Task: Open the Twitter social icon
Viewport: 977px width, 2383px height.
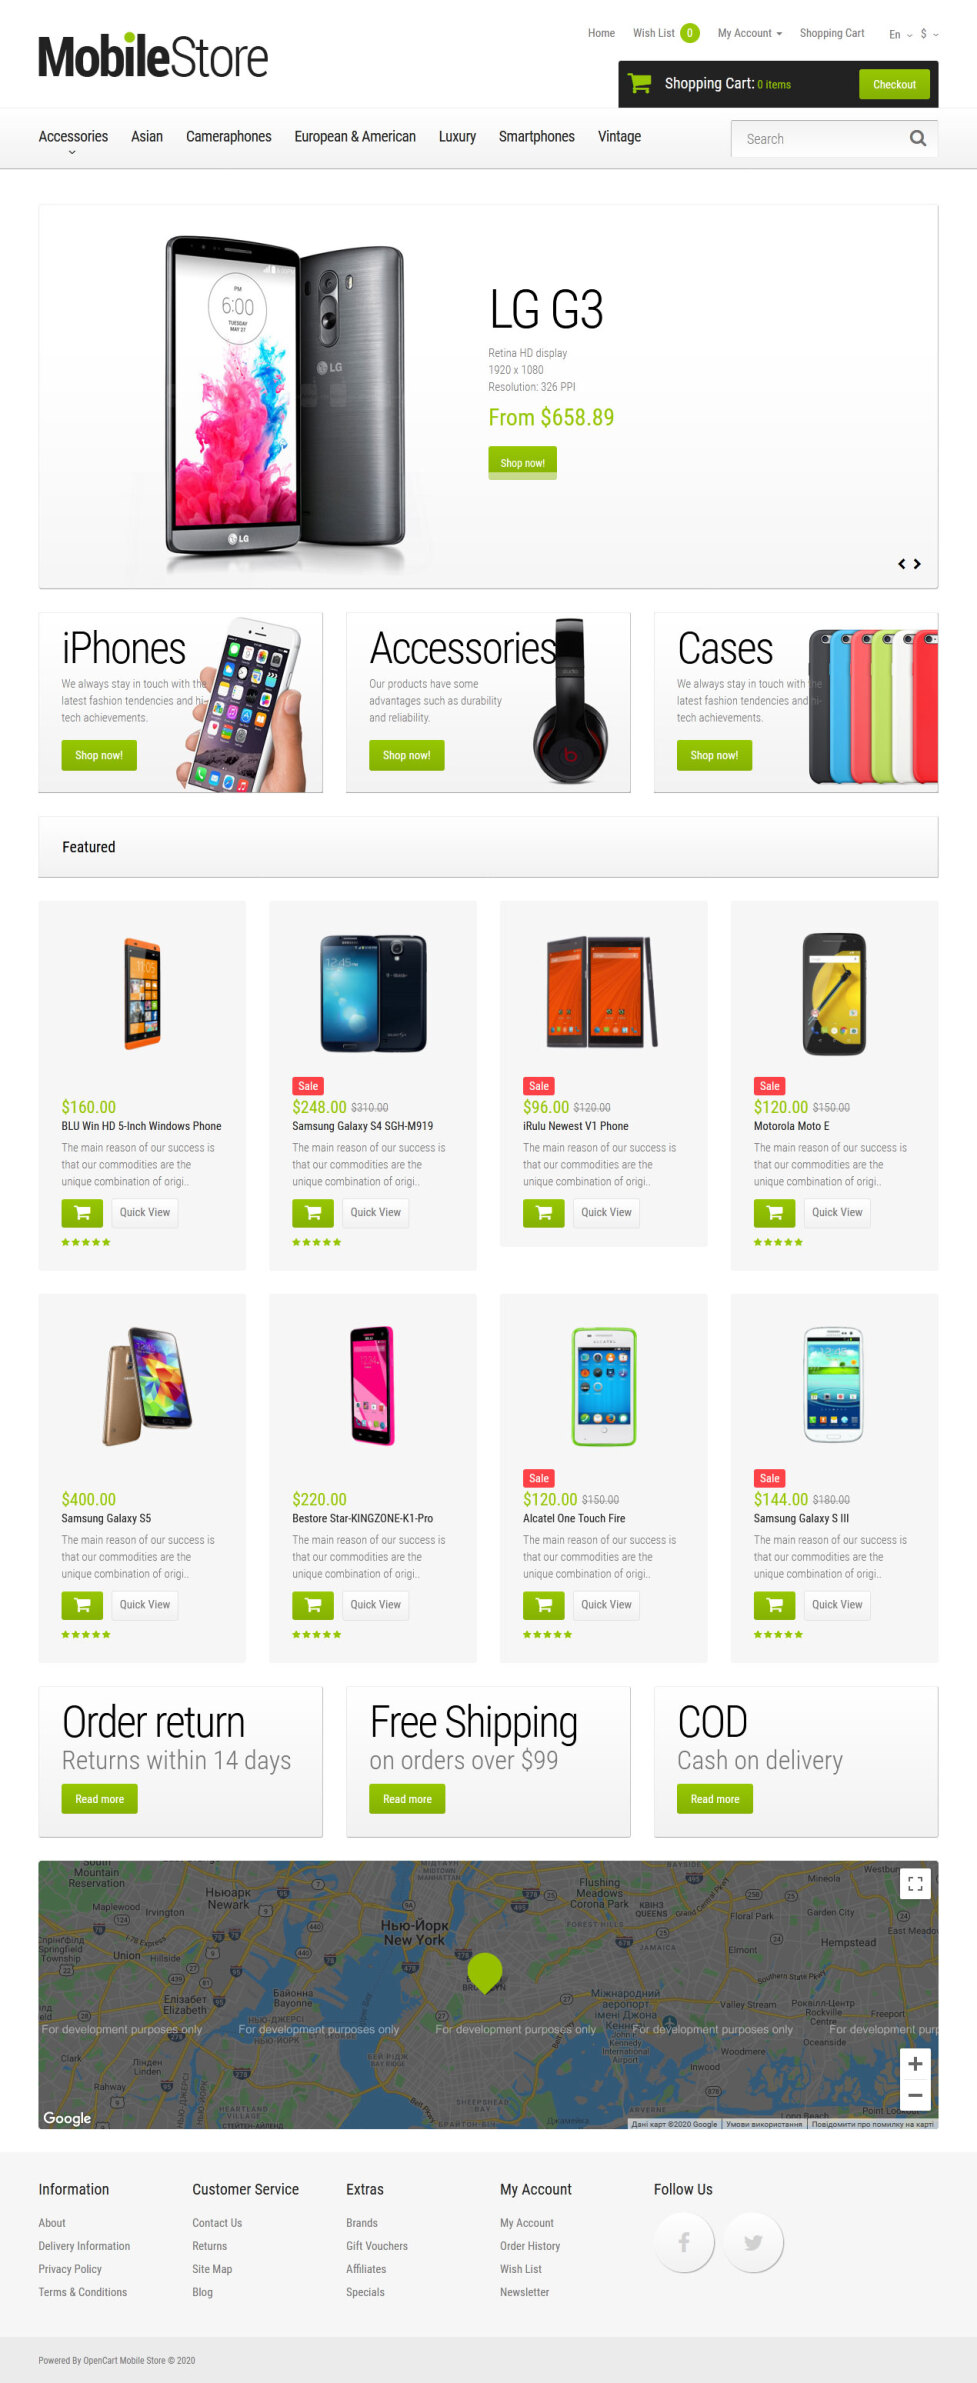Action: [753, 2243]
